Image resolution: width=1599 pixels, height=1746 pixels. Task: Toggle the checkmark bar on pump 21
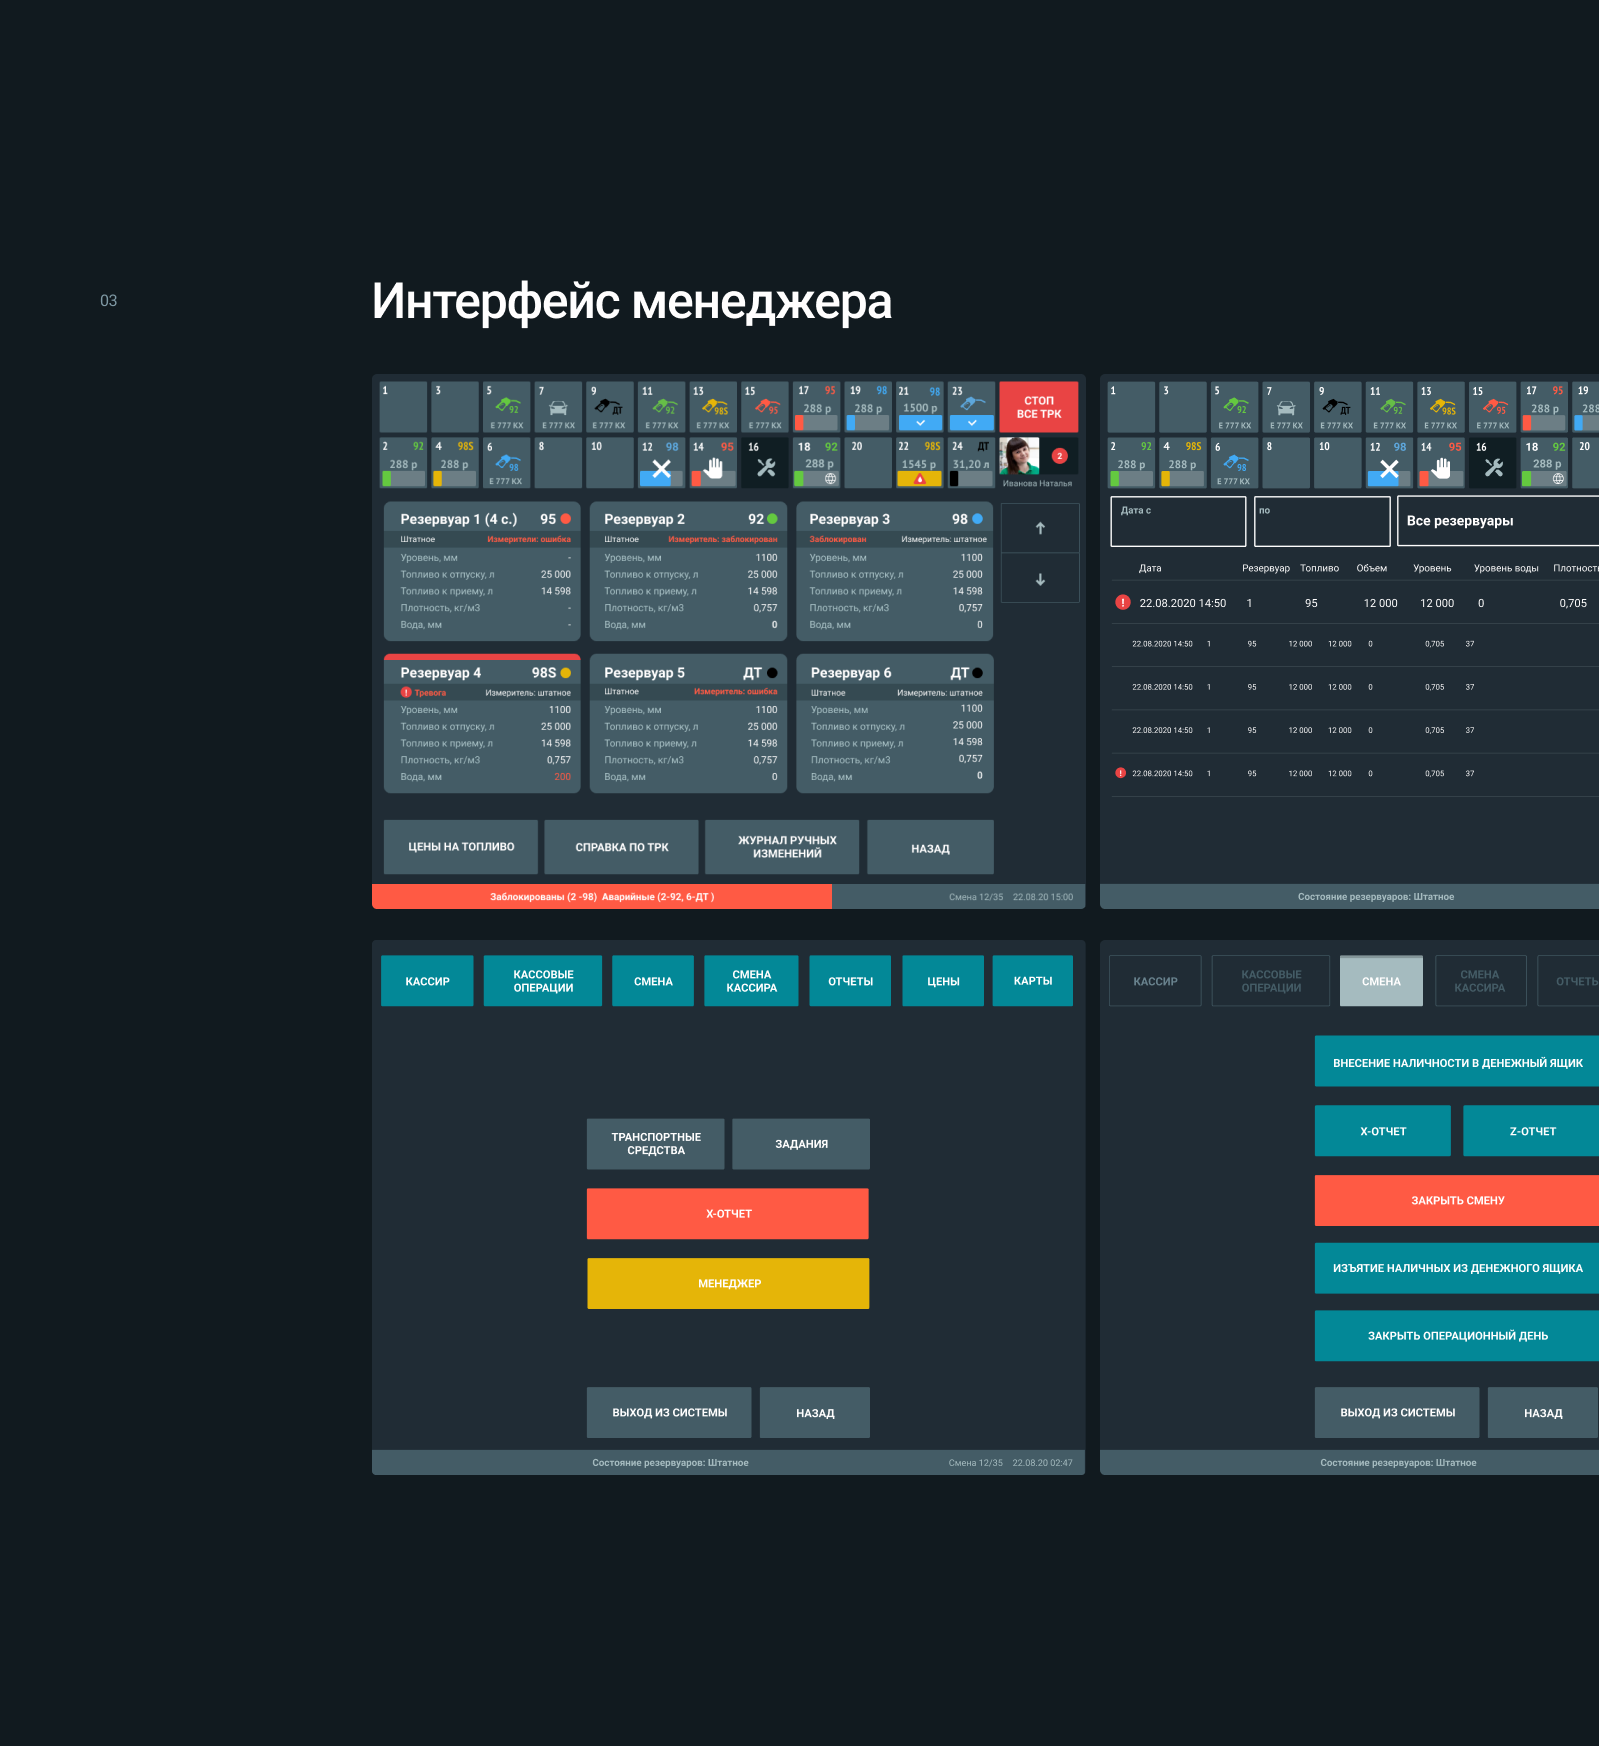tap(920, 423)
